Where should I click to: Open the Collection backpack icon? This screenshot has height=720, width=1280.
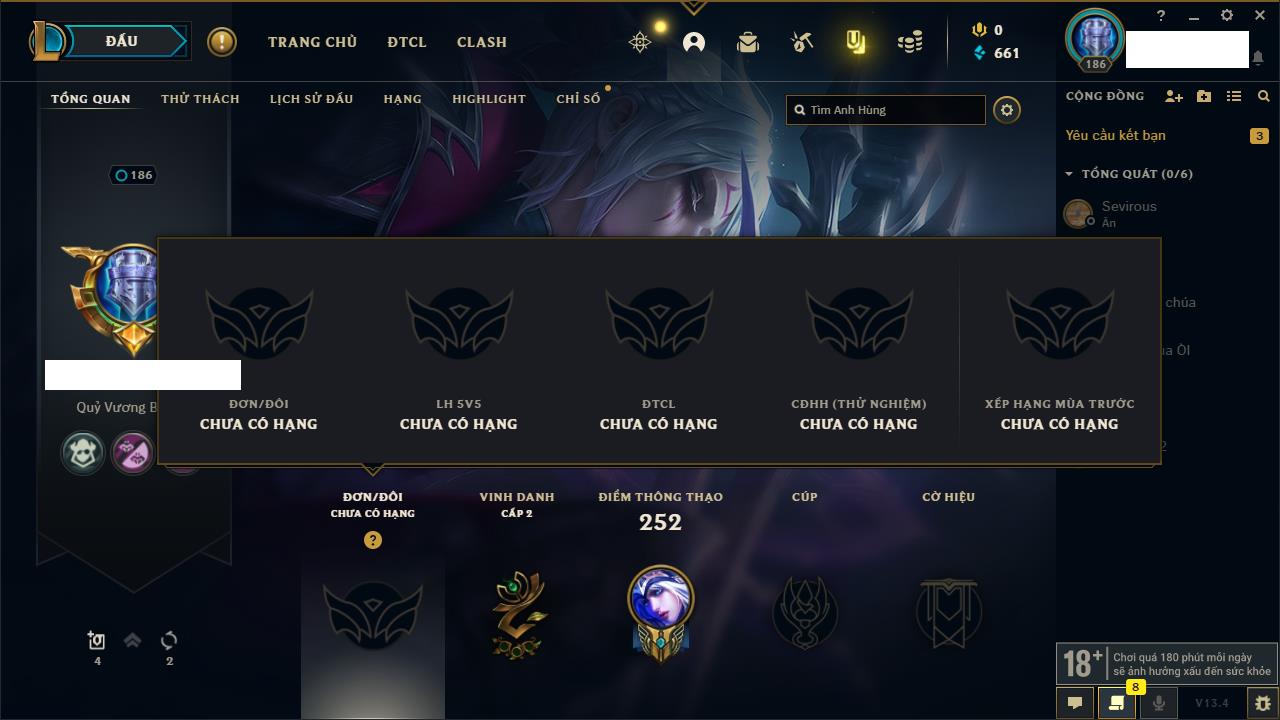(x=748, y=42)
